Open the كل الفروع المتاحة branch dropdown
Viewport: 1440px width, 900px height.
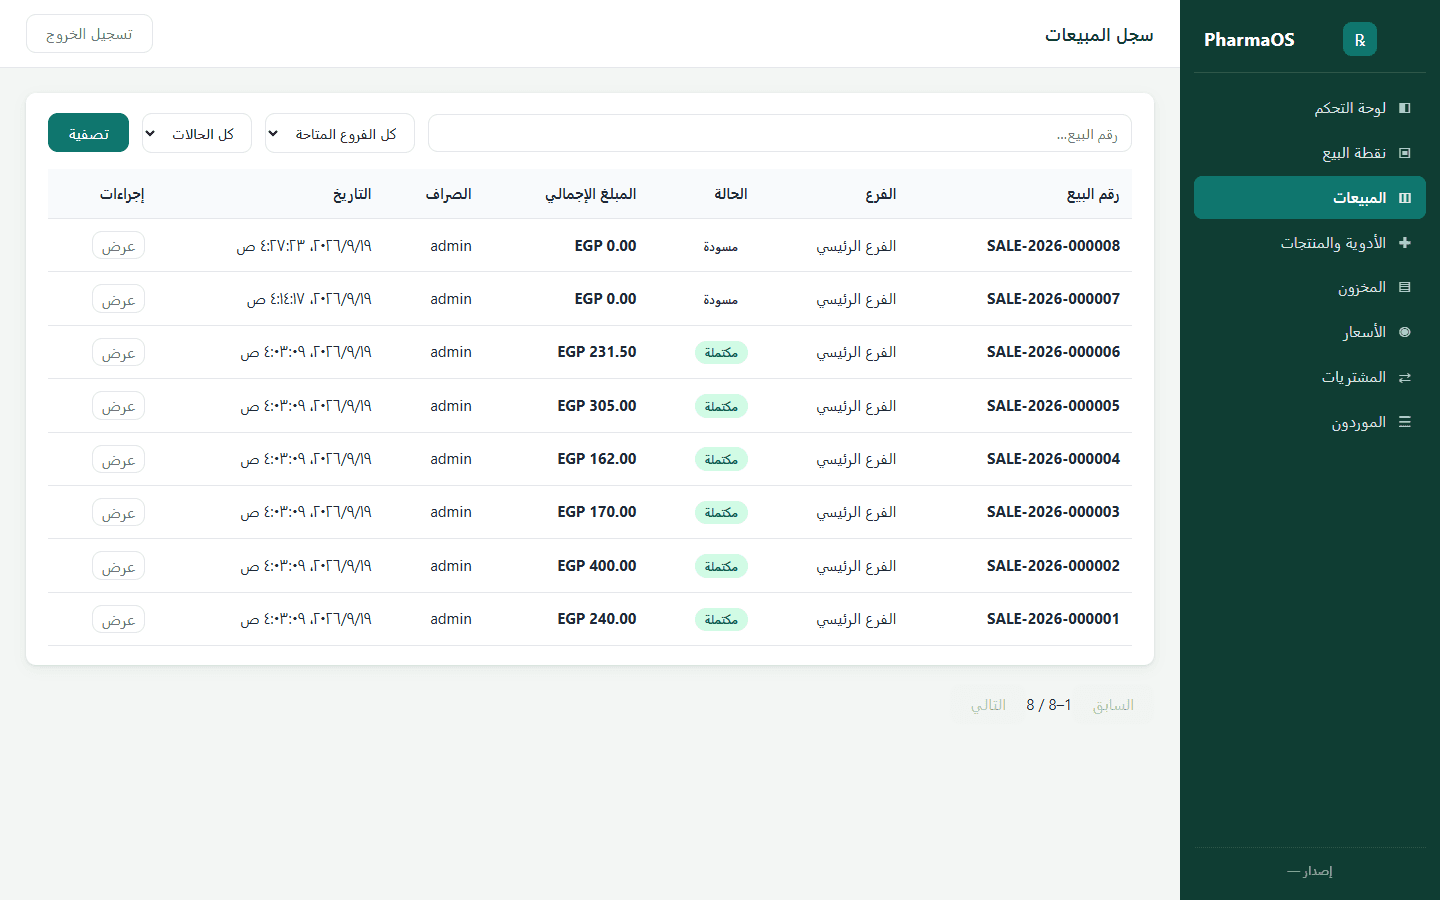coord(340,134)
